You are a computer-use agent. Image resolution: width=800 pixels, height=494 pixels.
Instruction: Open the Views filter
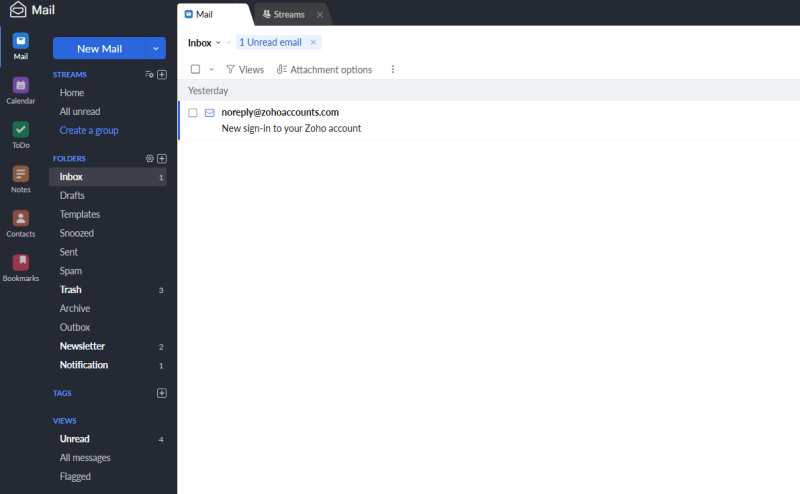click(x=245, y=69)
